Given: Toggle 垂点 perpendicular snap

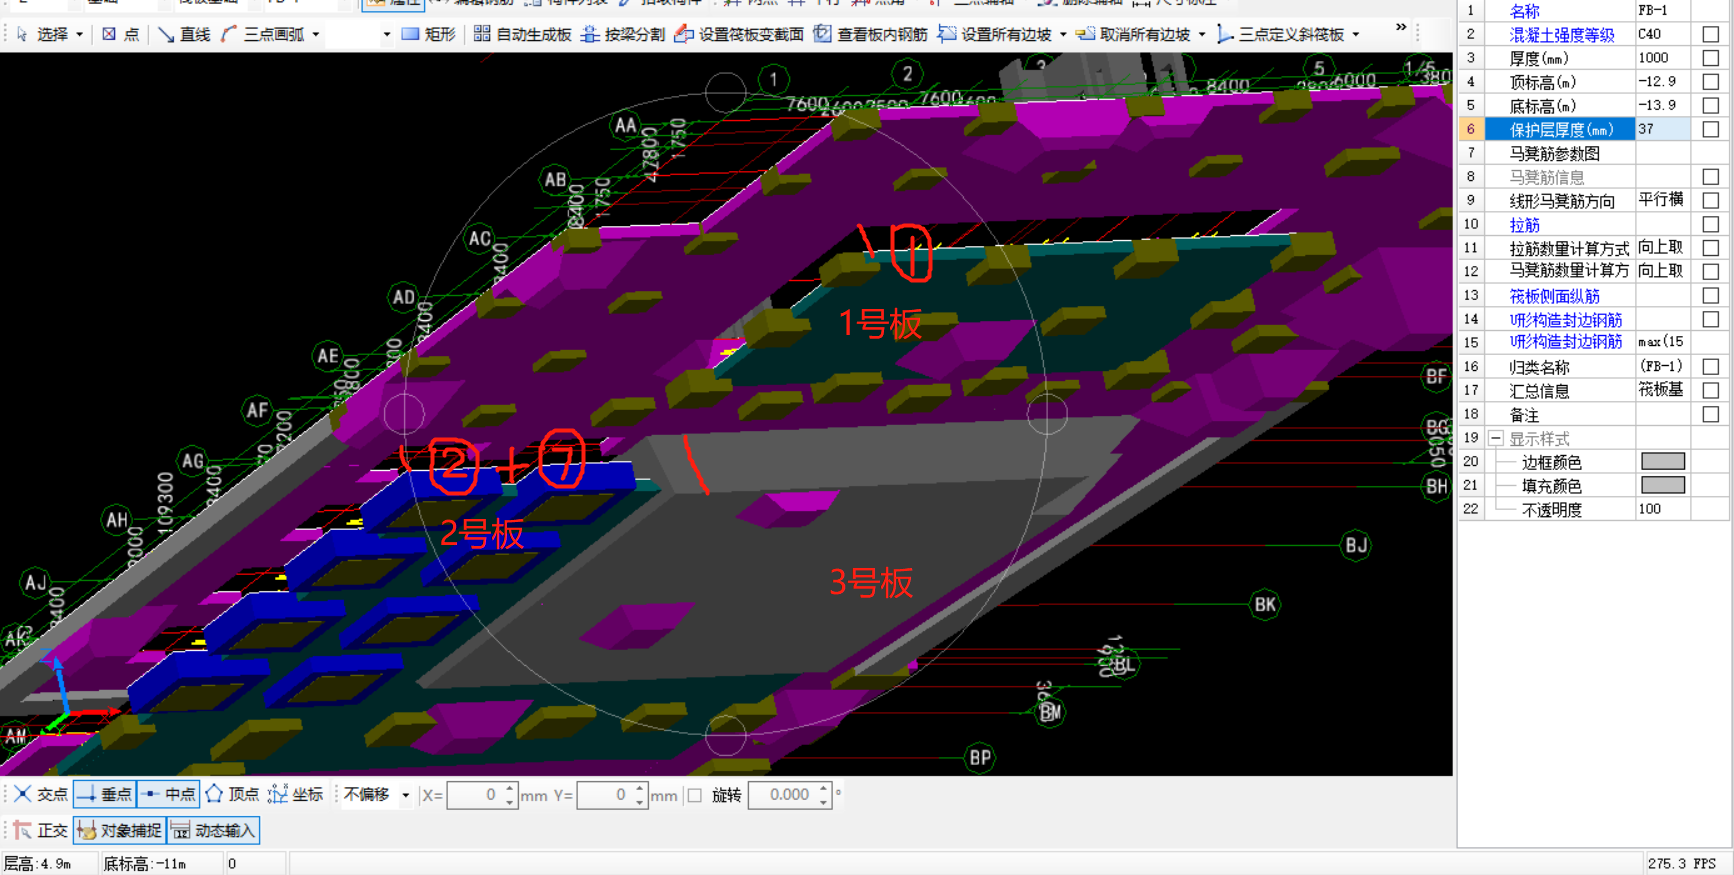Looking at the screenshot, I should pos(104,794).
